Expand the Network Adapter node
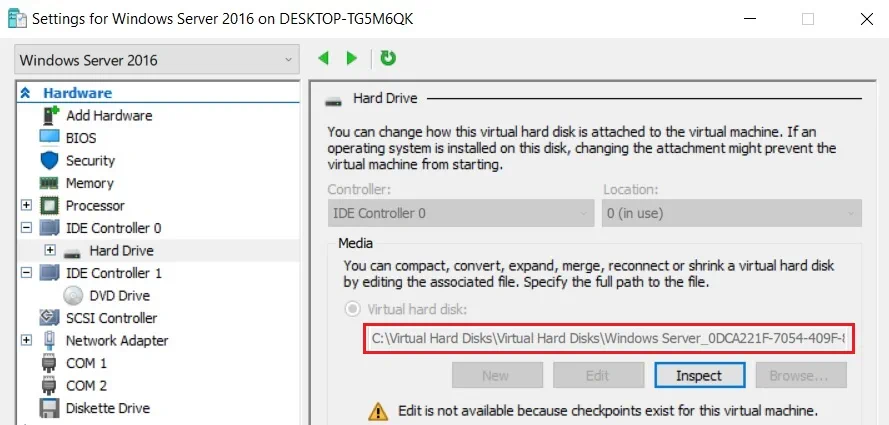Screen dimensions: 889x425 coord(26,340)
